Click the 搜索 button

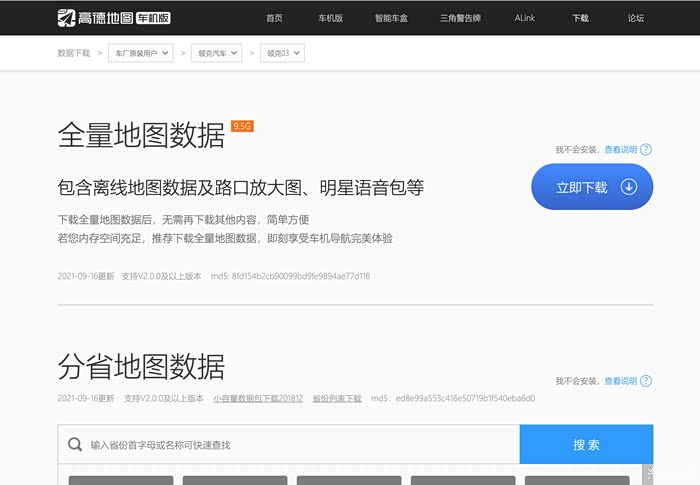[586, 444]
